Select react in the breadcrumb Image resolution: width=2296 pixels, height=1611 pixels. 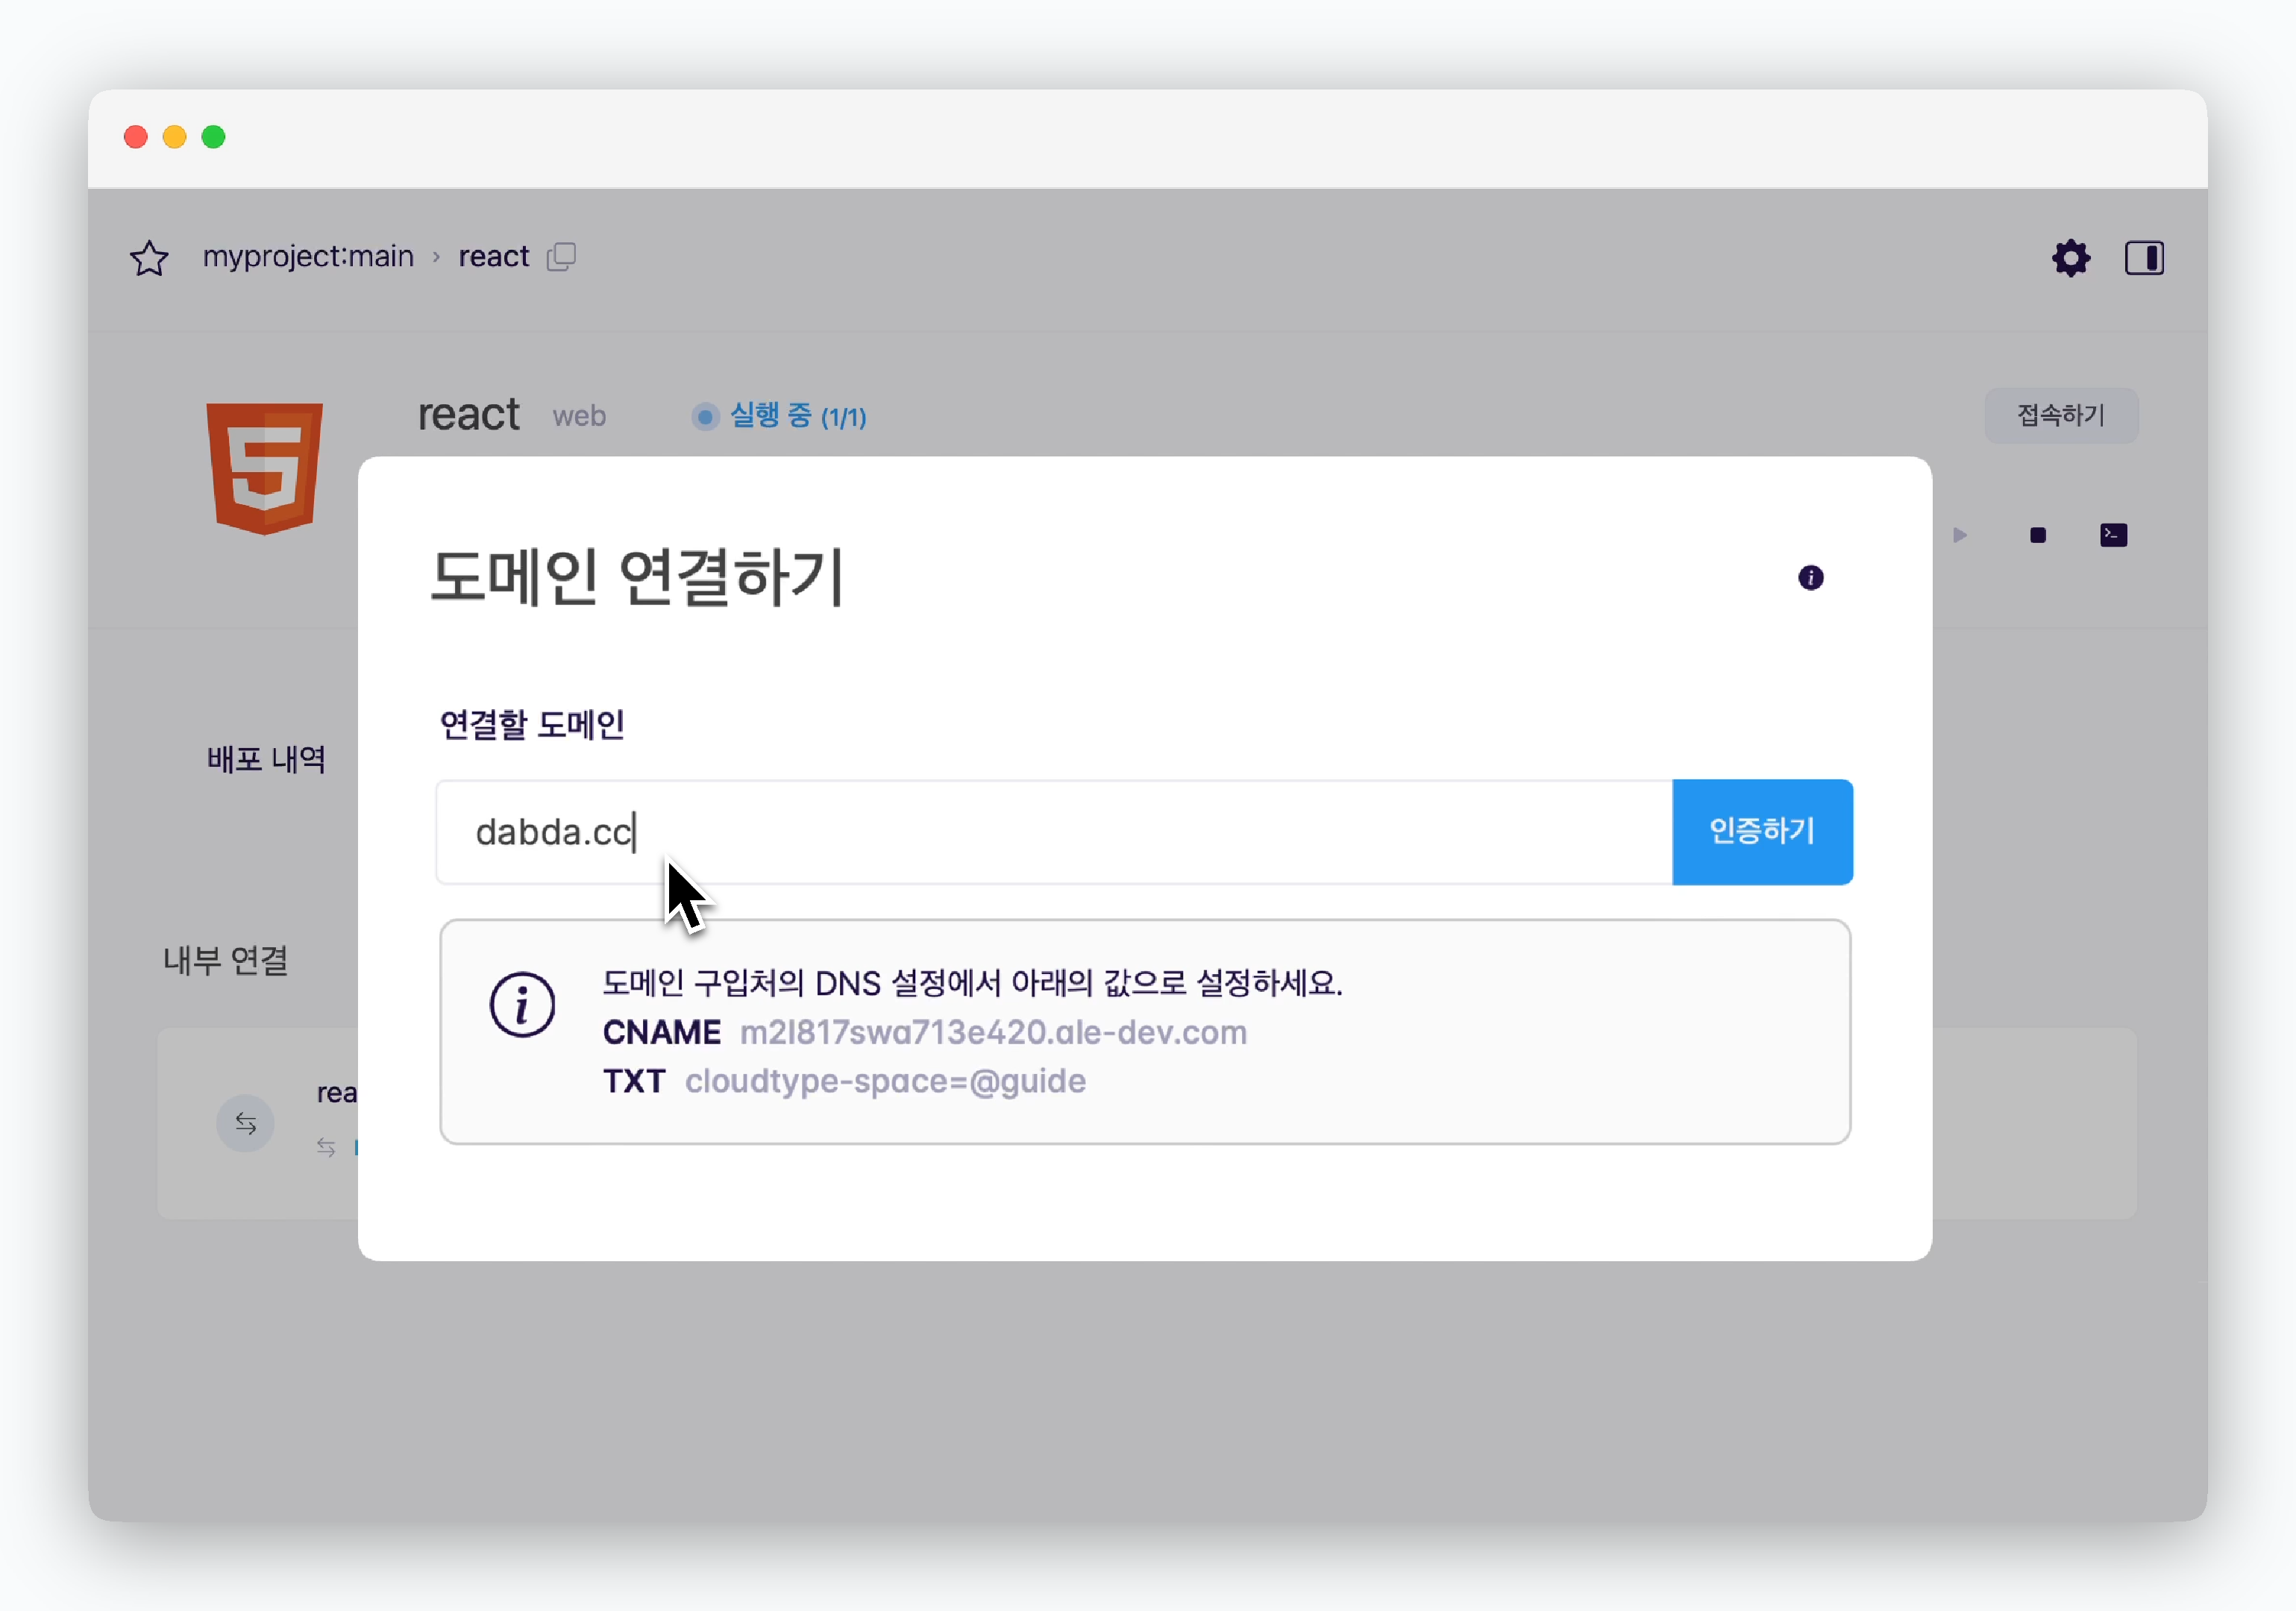(494, 257)
